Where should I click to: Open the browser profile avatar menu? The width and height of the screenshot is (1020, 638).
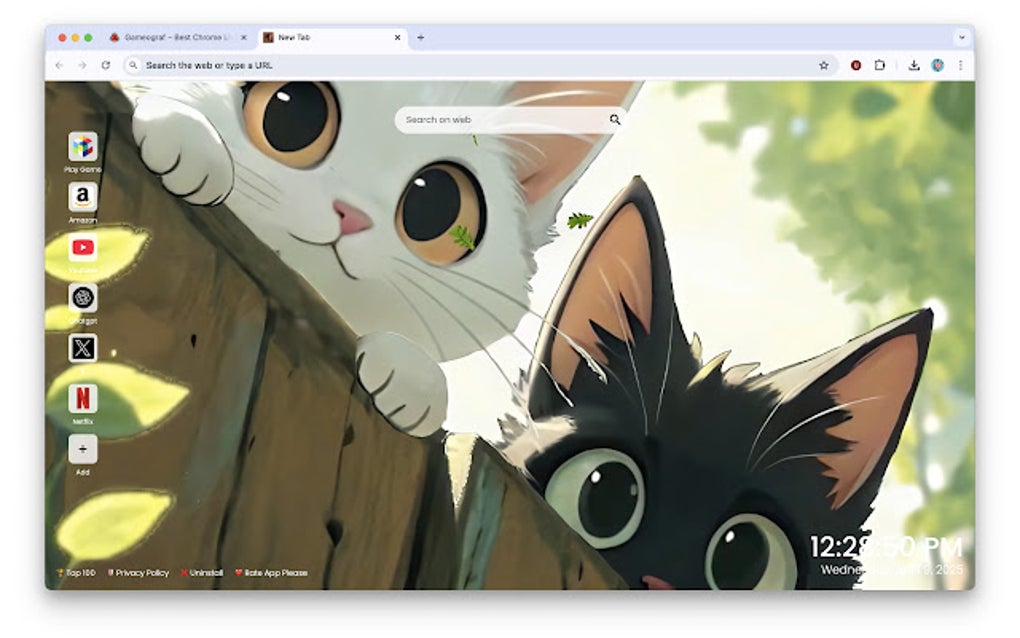(x=937, y=65)
